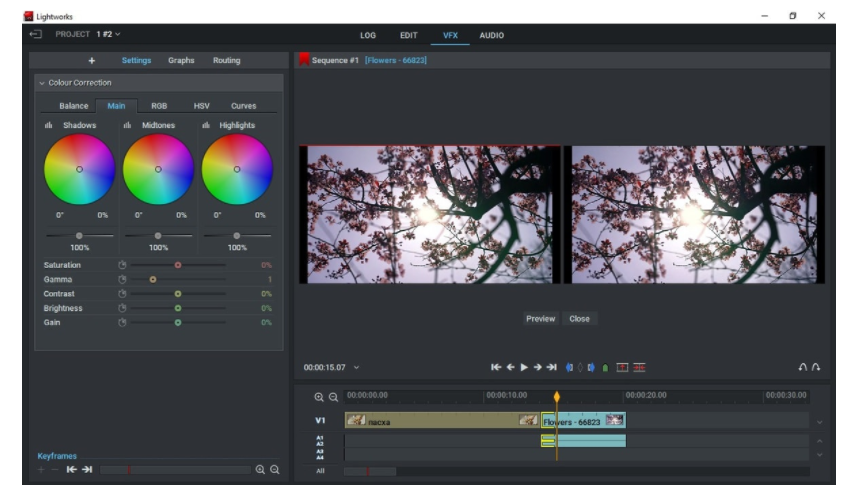Click the Shadows colour wheel
Viewport: 845px width, 499px height.
click(x=79, y=169)
